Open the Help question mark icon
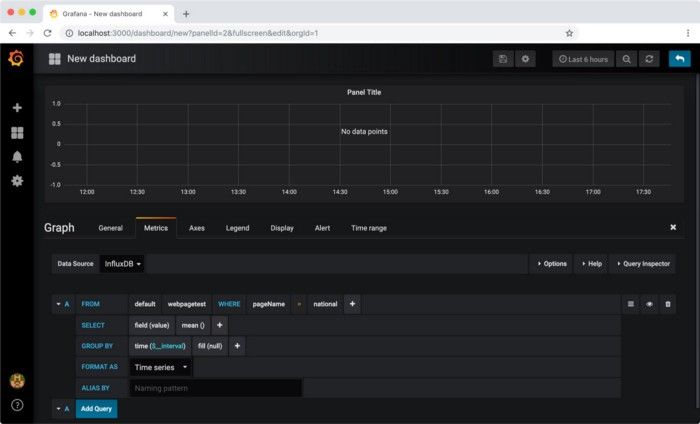 click(x=17, y=405)
